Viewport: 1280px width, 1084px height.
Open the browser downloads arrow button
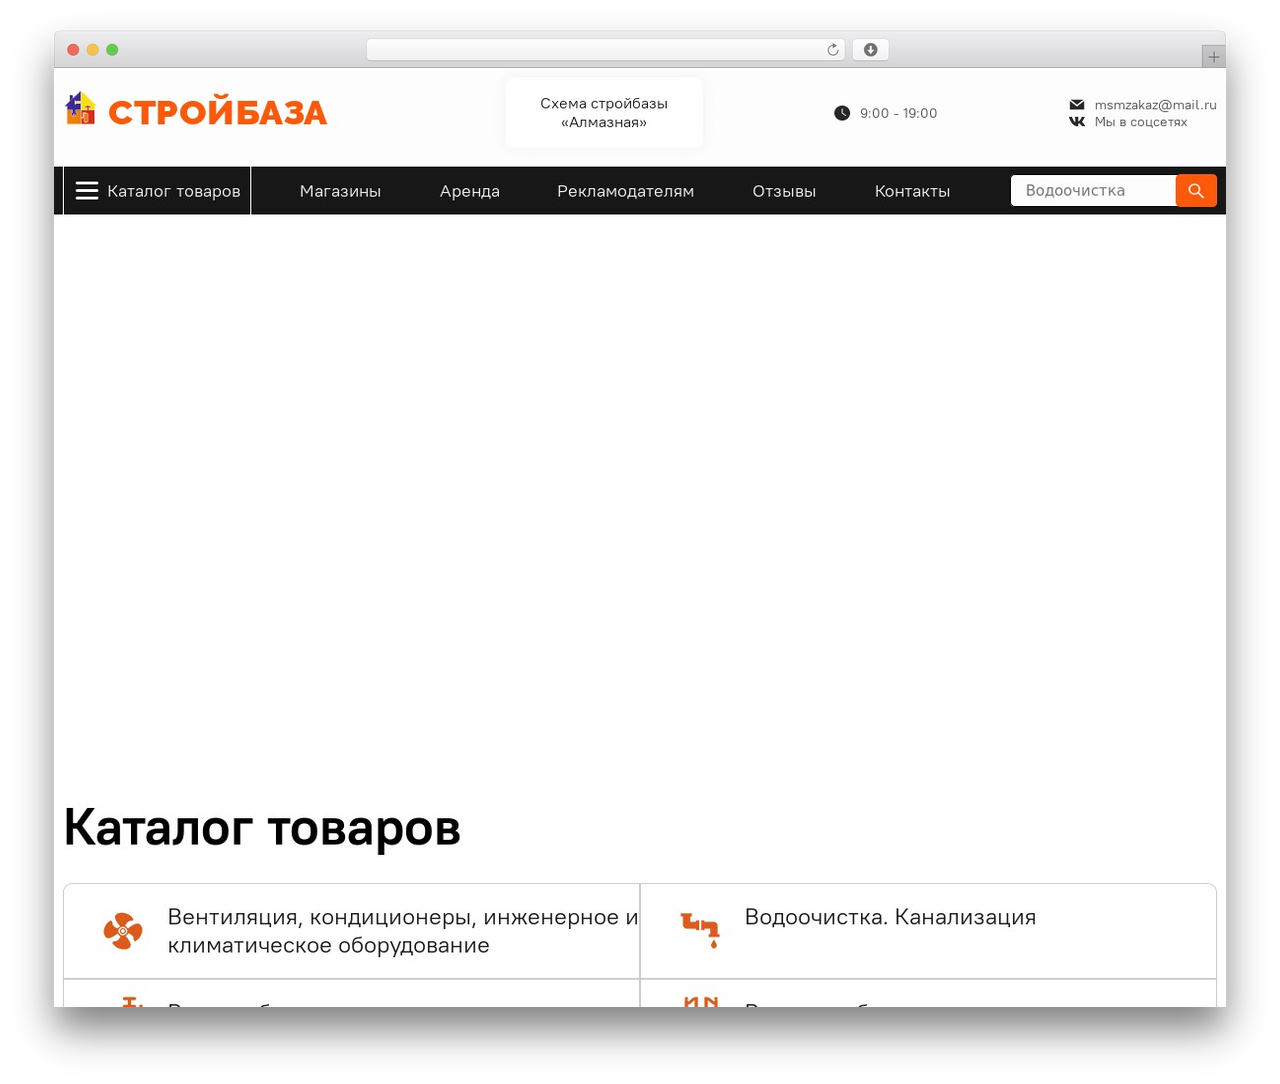[870, 50]
